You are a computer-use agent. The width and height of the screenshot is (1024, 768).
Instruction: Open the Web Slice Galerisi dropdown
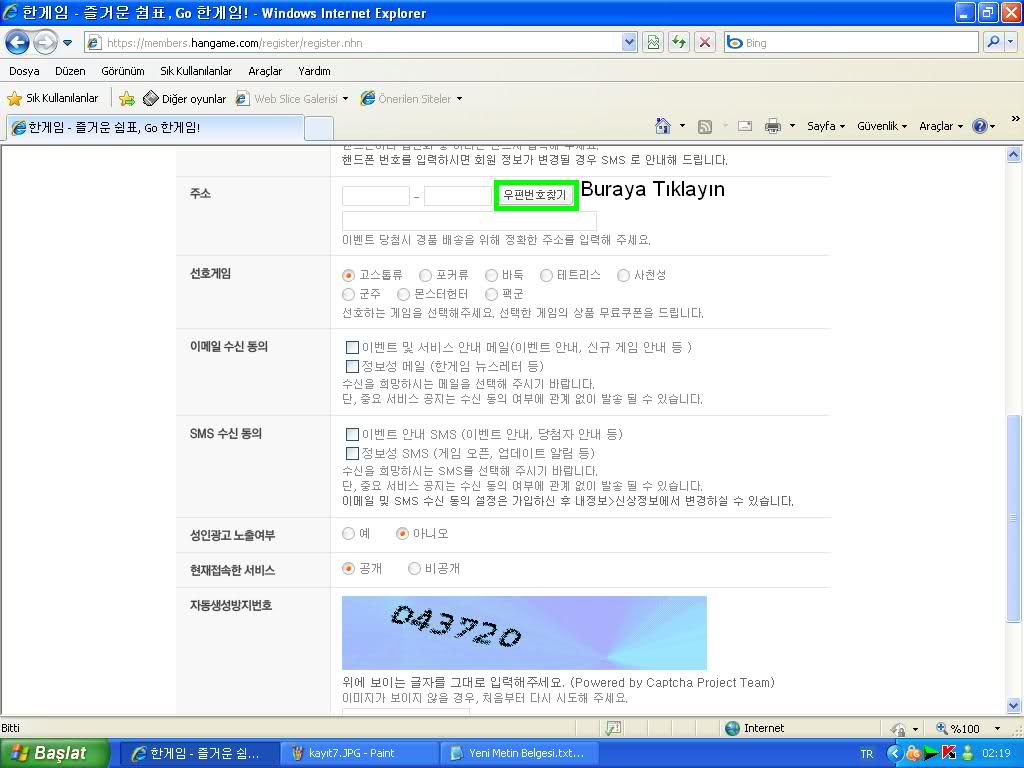coord(292,99)
